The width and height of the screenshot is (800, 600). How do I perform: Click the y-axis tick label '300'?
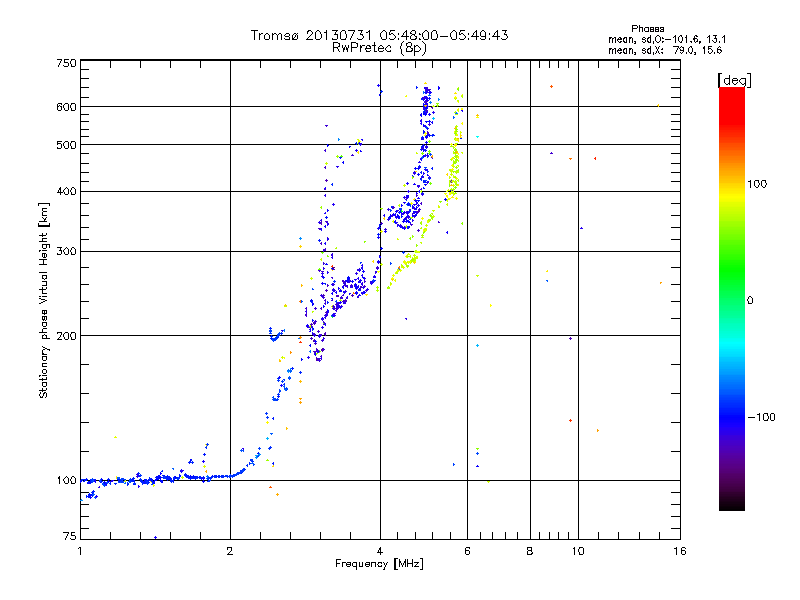(66, 252)
